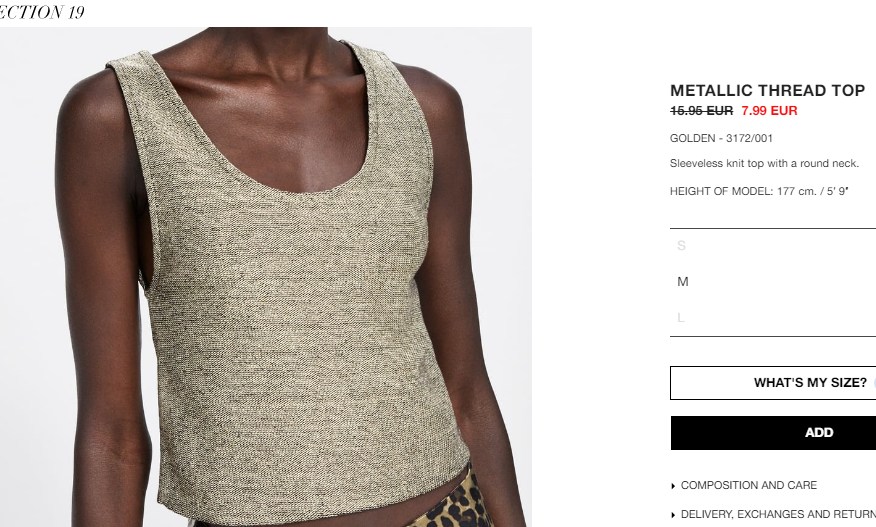Enlarge the metallic top product photo

point(266,277)
